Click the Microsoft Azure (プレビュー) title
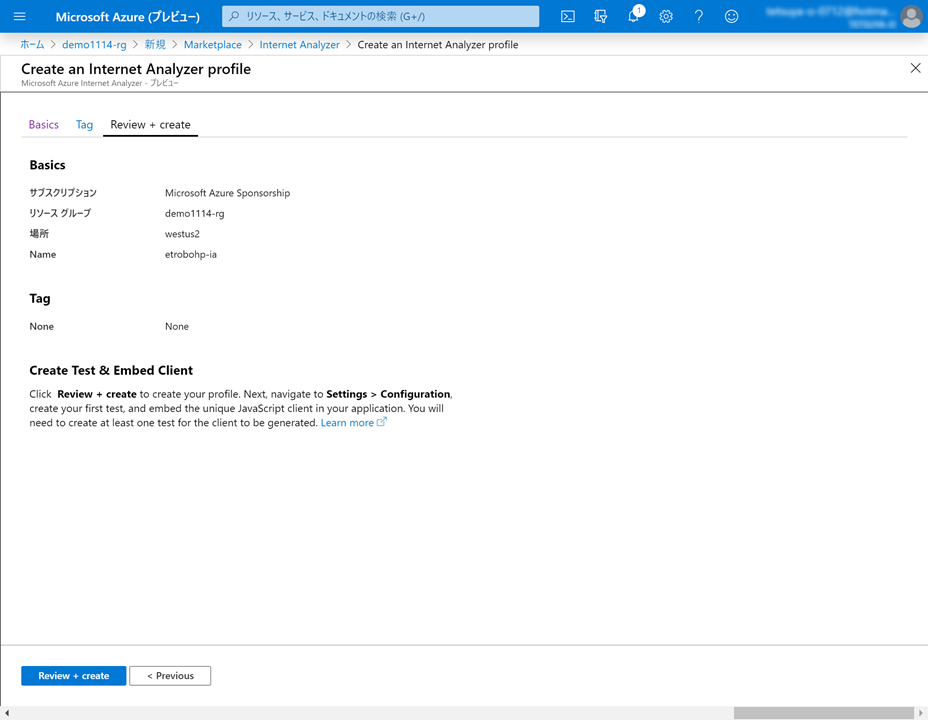Image resolution: width=928 pixels, height=720 pixels. [128, 17]
